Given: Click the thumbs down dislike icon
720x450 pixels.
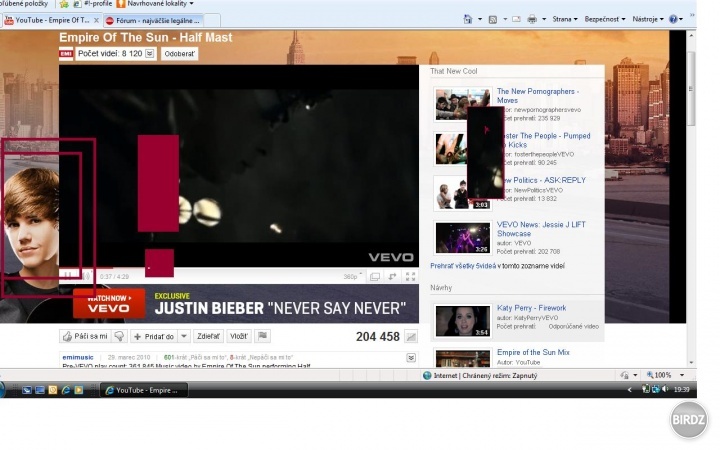Looking at the screenshot, I should [x=119, y=337].
